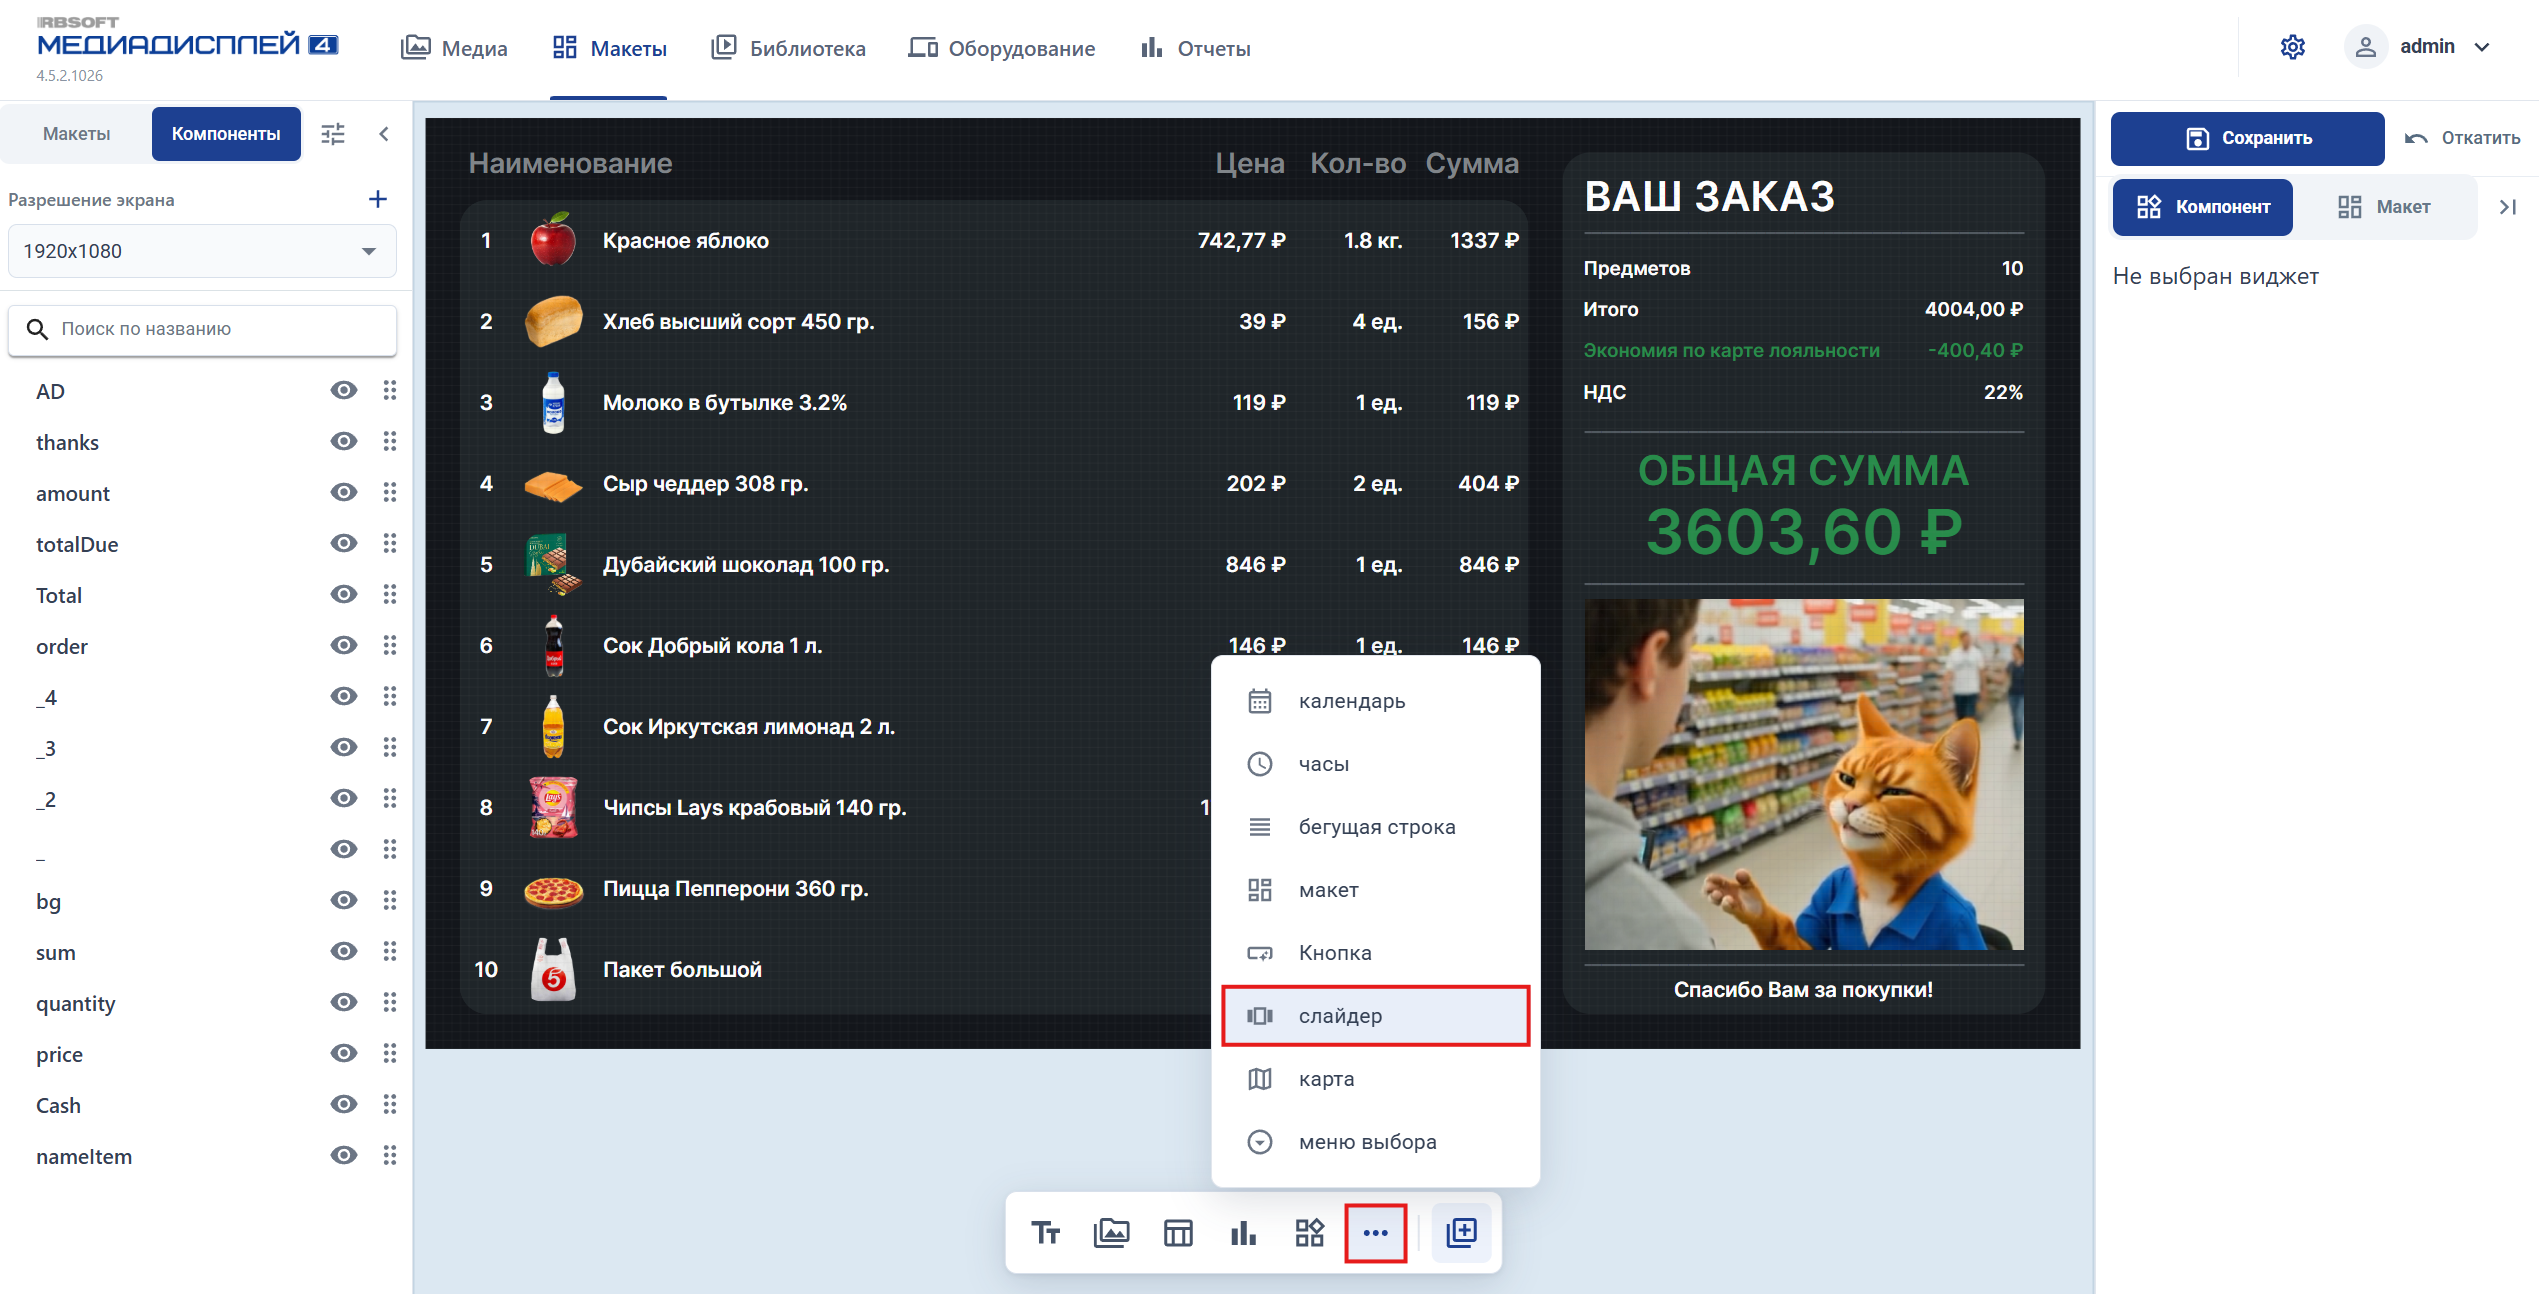Switch to the Макеты tab in left panel
2539x1294 pixels.
(76, 134)
